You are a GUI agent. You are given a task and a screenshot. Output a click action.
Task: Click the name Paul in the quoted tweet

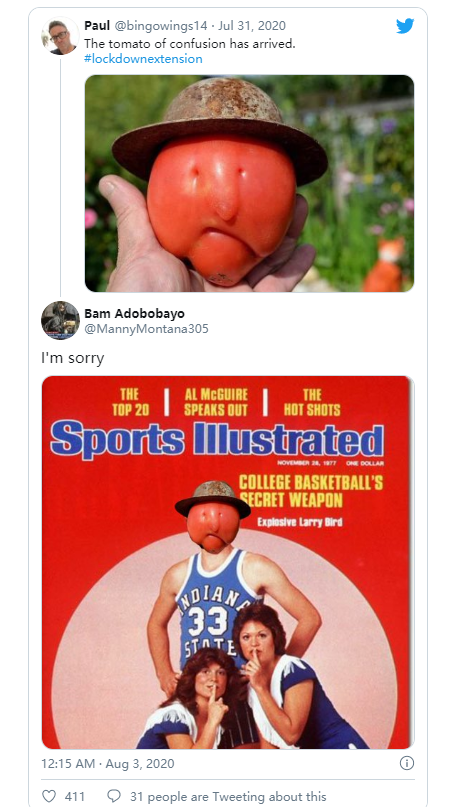click(97, 26)
